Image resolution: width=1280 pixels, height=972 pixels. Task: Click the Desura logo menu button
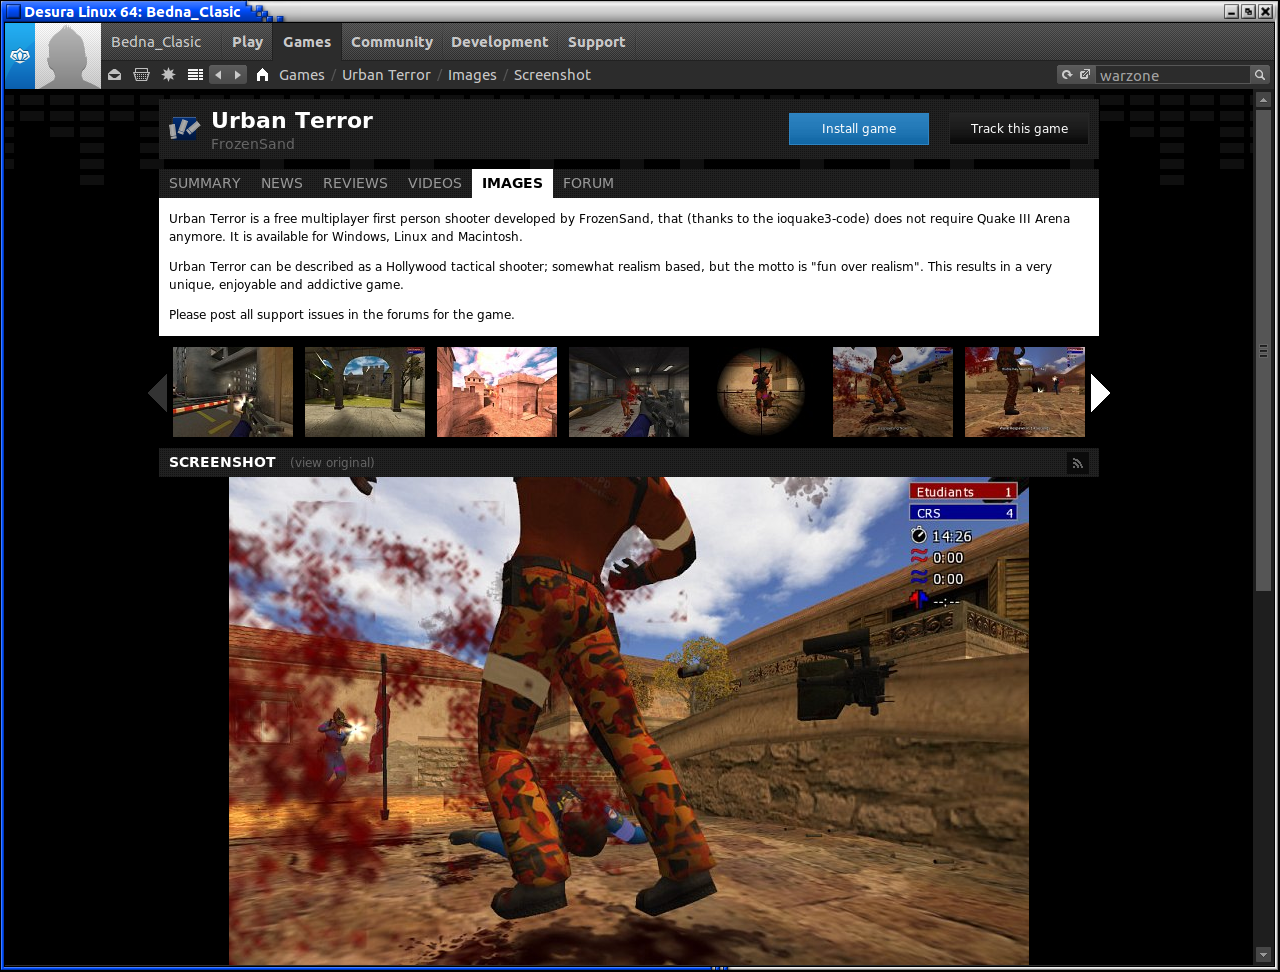tap(19, 56)
